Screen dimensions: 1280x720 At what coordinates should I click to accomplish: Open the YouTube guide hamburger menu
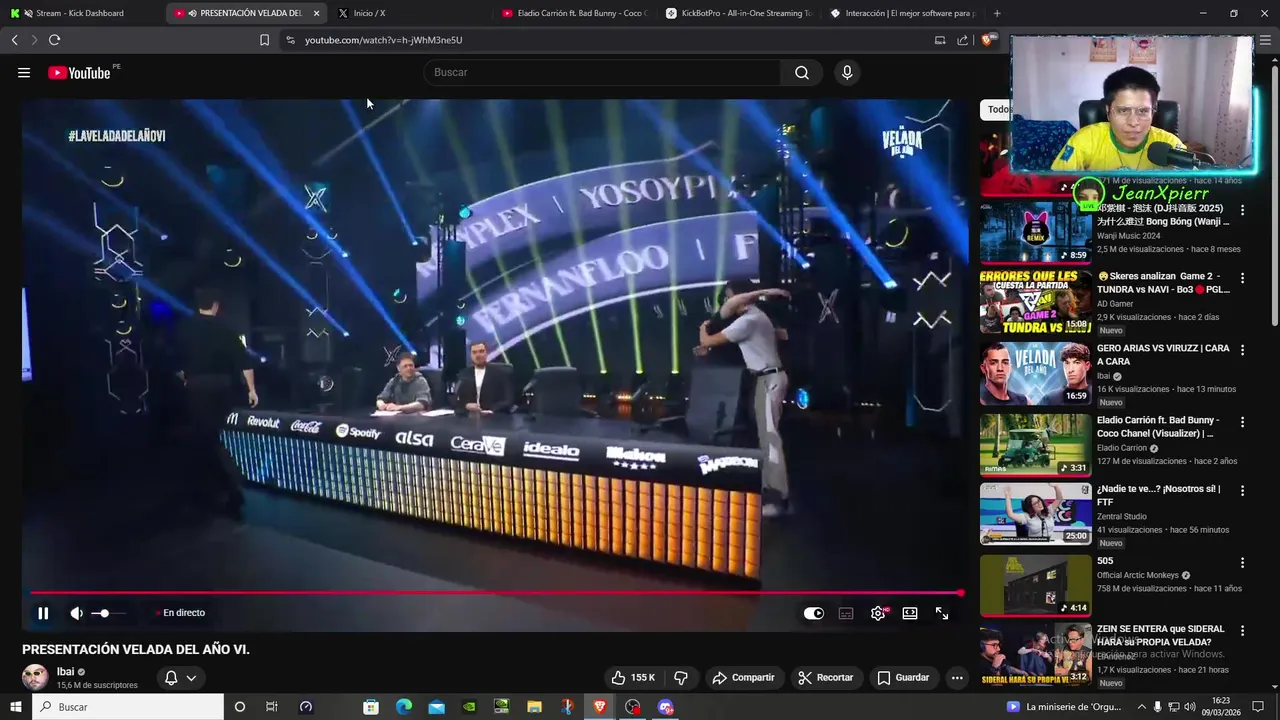coord(24,73)
